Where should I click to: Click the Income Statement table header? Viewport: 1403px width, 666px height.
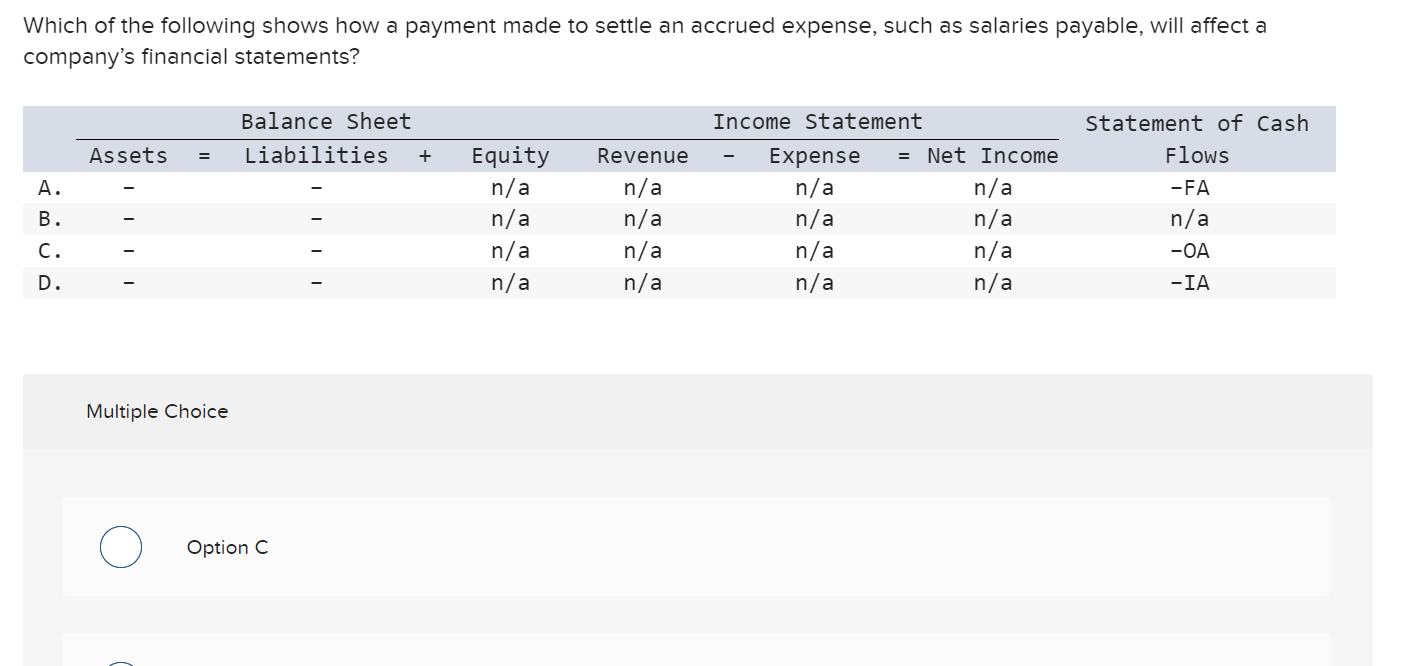pos(816,121)
